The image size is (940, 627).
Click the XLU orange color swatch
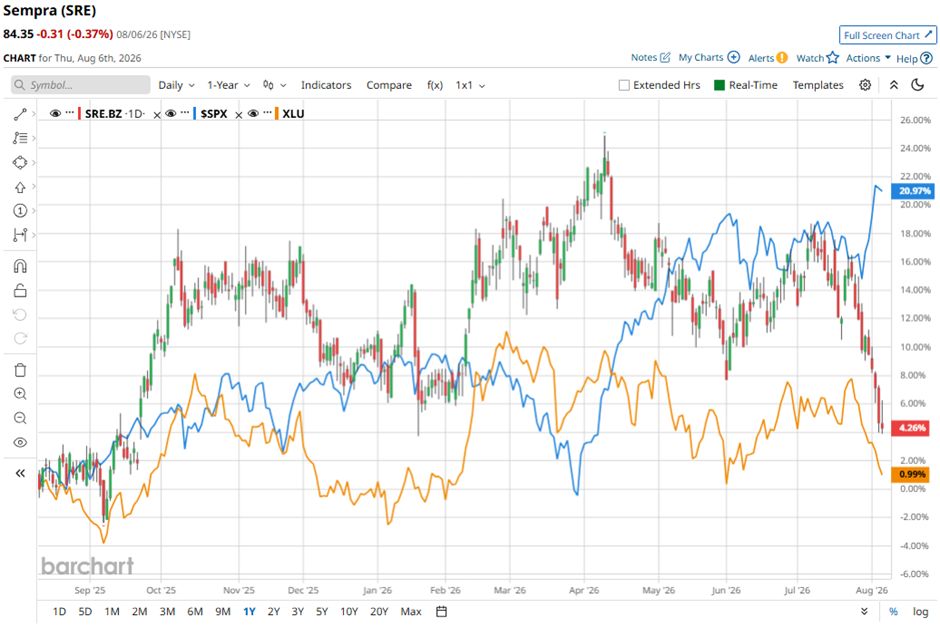coord(276,113)
